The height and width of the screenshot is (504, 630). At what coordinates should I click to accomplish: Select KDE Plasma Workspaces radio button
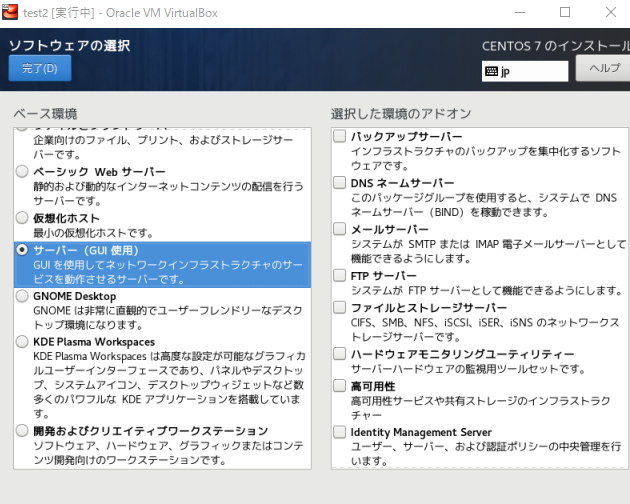click(22, 342)
